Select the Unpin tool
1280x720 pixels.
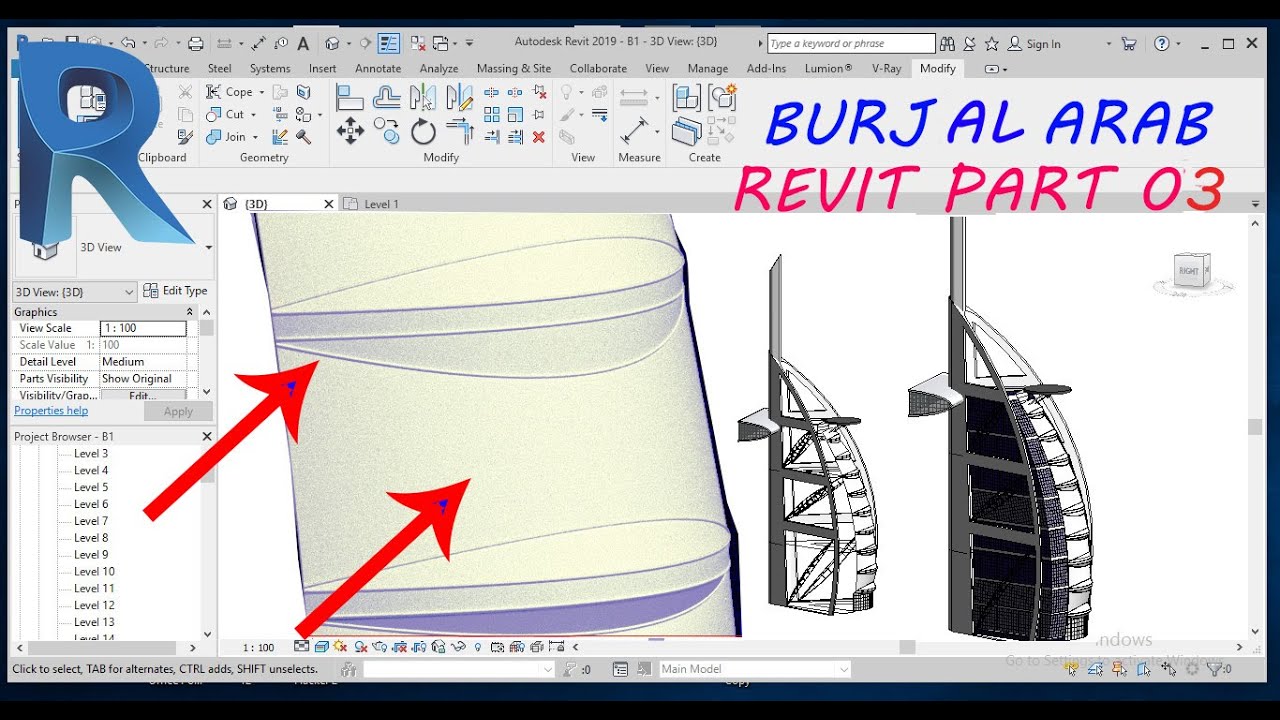(x=539, y=92)
